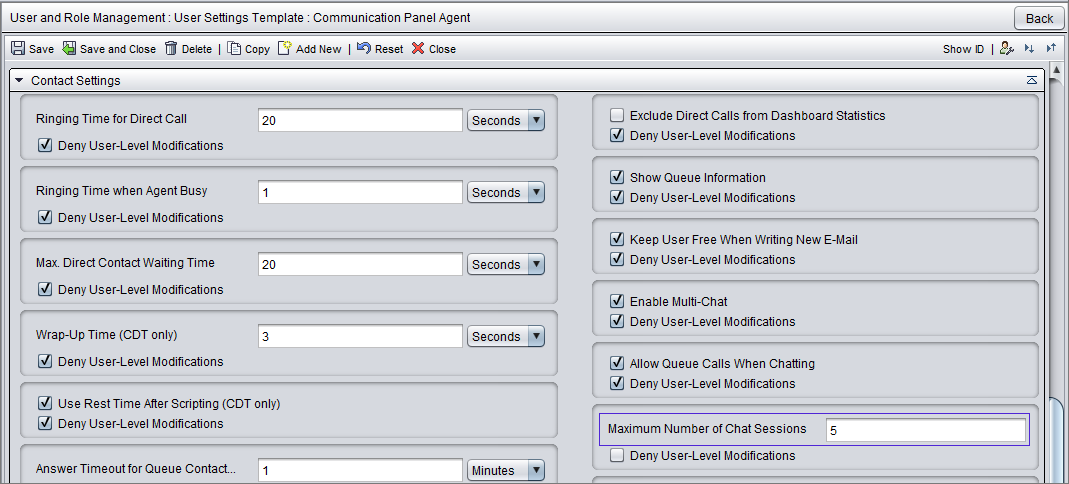1069x484 pixels.
Task: Click the red Close X icon
Action: 418,48
